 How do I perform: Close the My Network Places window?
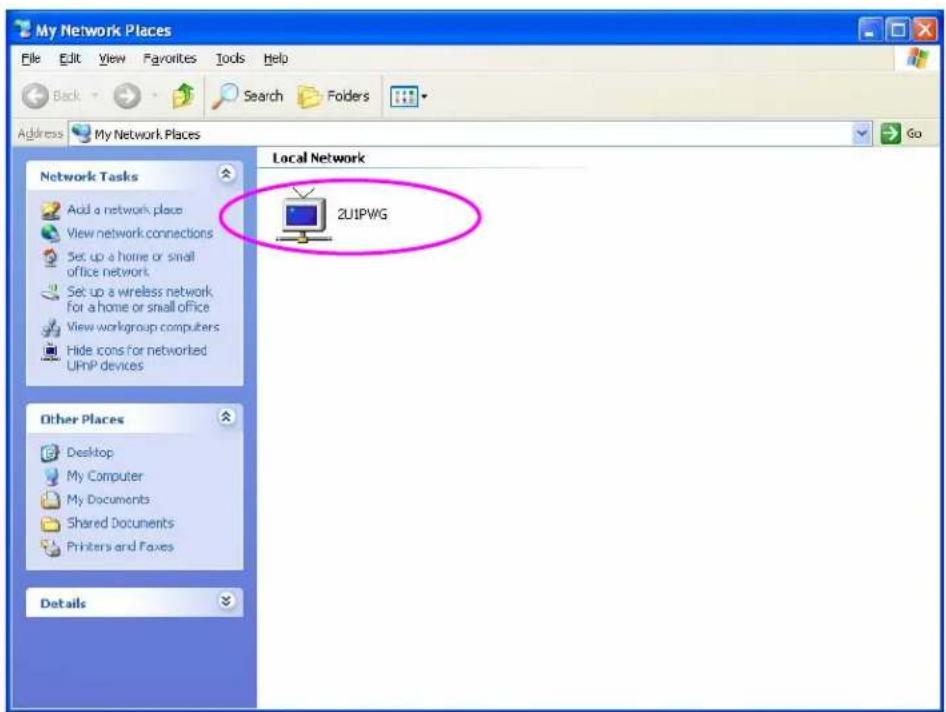[925, 30]
